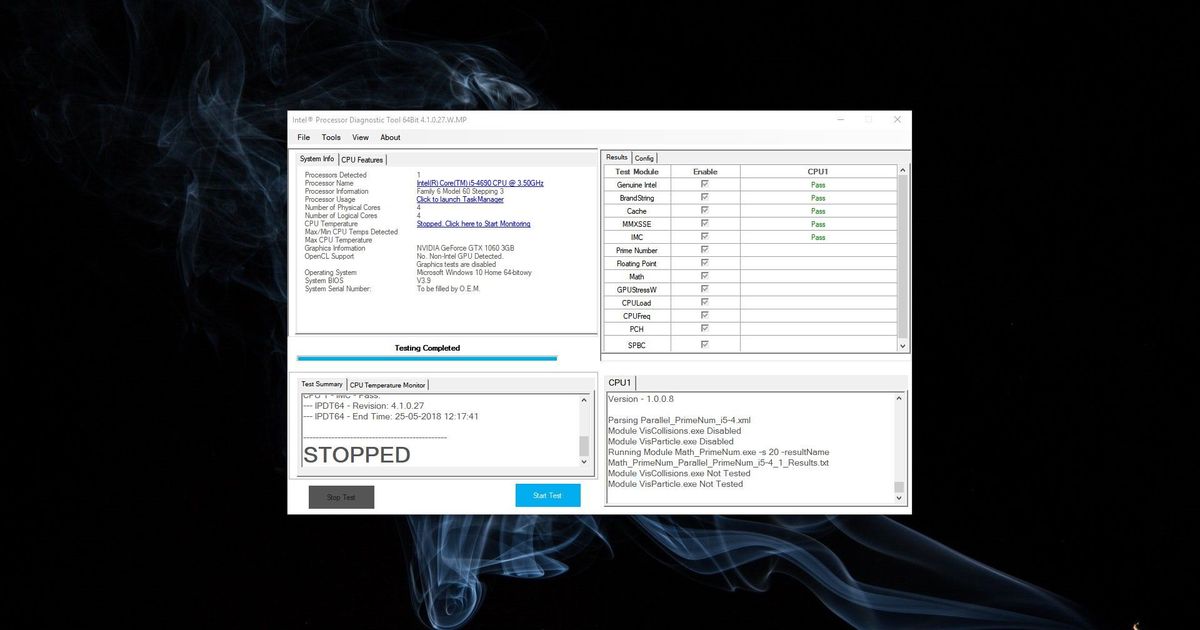Toggle the IMC enable checkbox
The image size is (1200, 630).
(x=705, y=237)
